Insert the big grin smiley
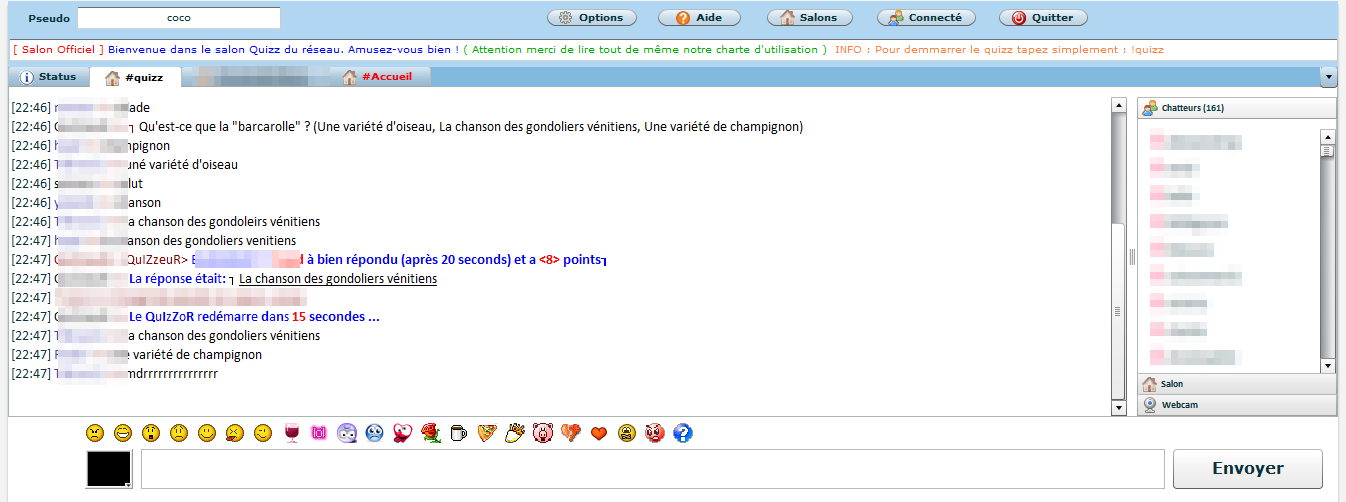Screen dimensions: 1346x502 pyautogui.click(x=122, y=433)
